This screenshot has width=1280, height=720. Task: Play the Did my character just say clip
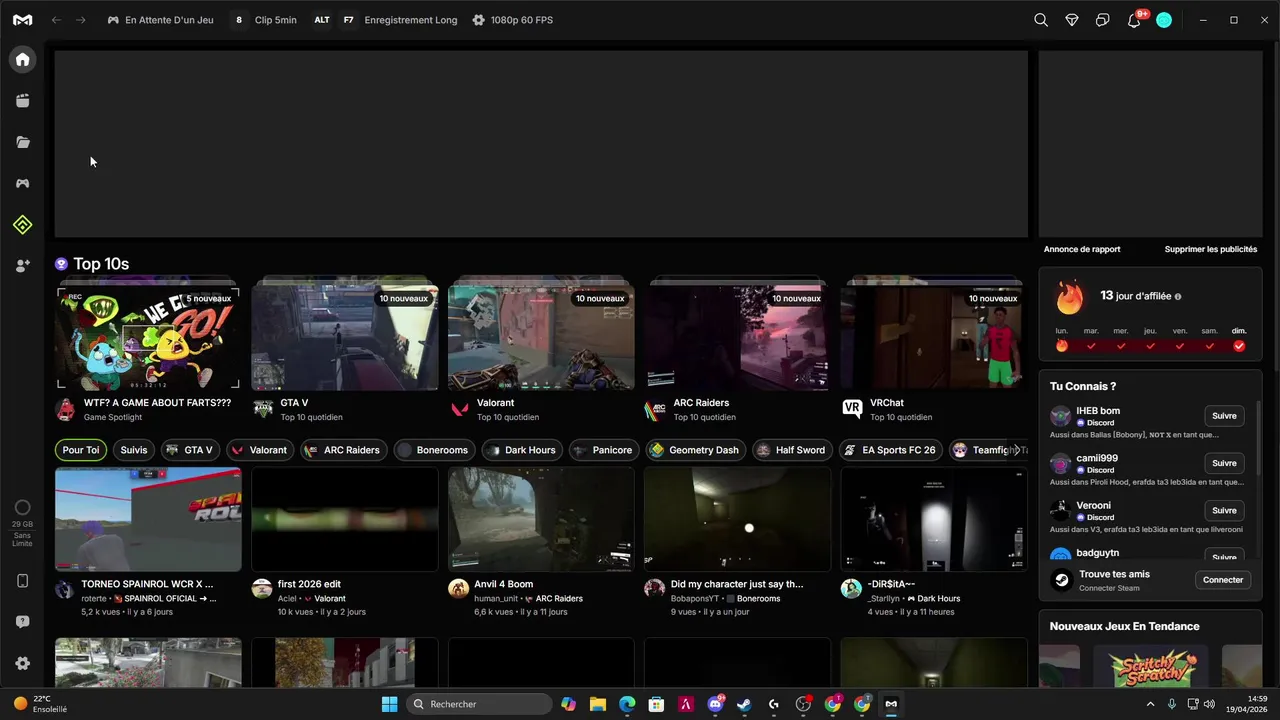738,519
